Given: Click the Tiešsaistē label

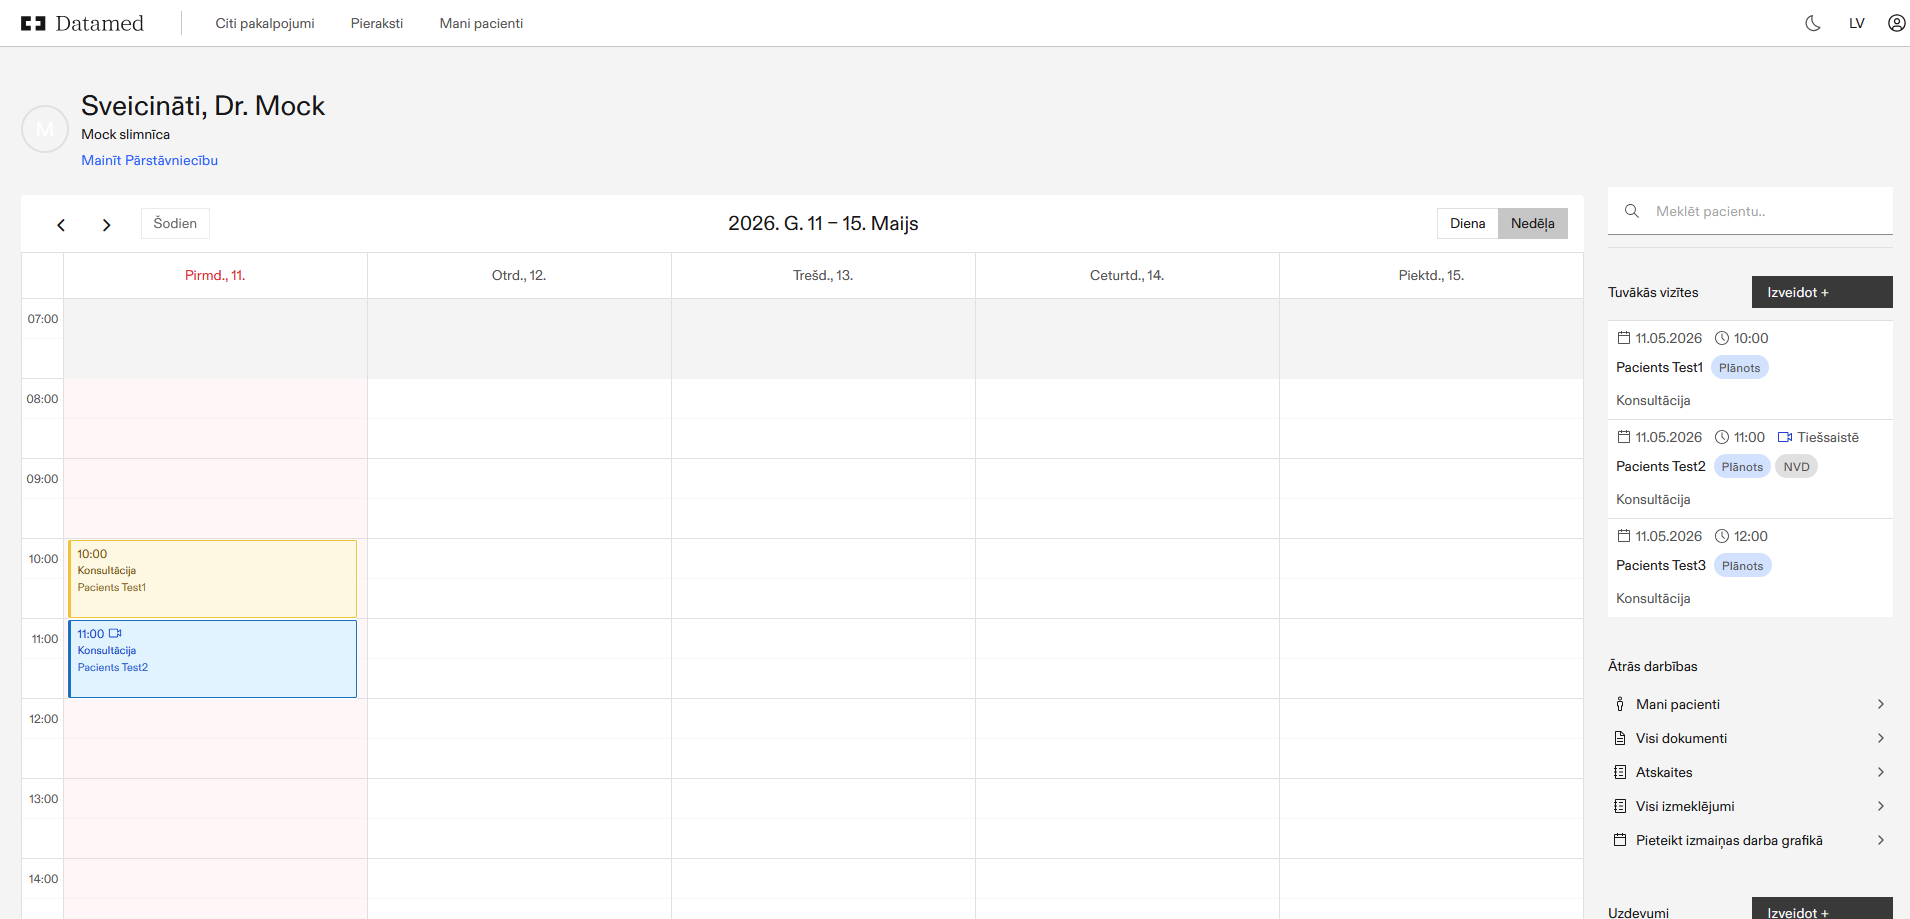Looking at the screenshot, I should [x=1827, y=437].
